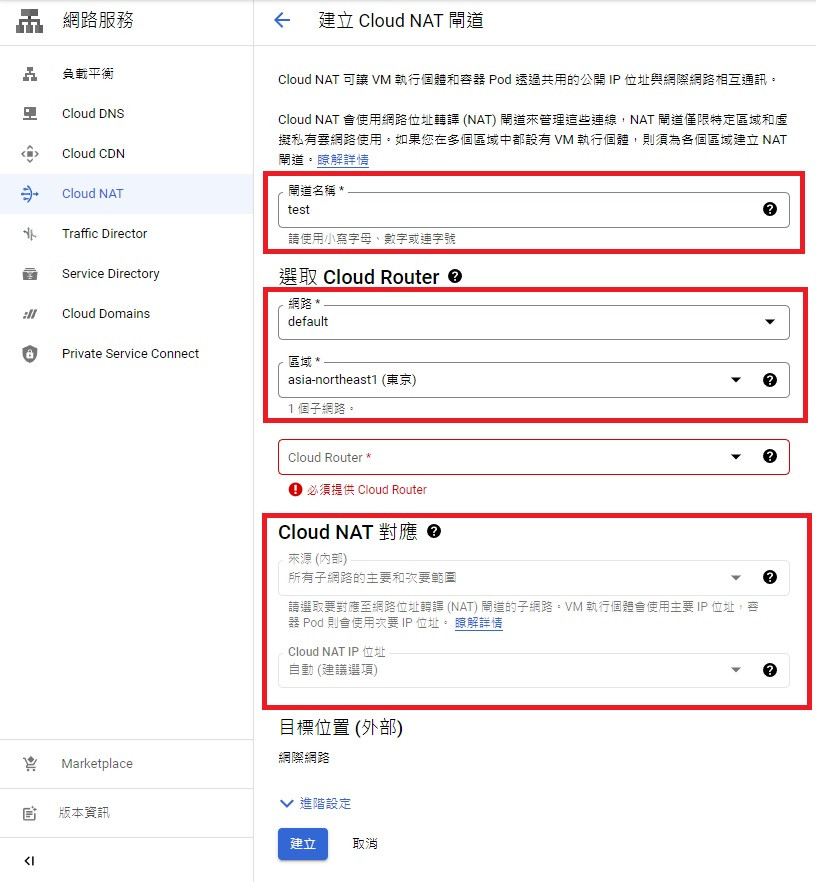Click the 網路服務 network services header icon
The image size is (816, 882).
pyautogui.click(x=29, y=21)
